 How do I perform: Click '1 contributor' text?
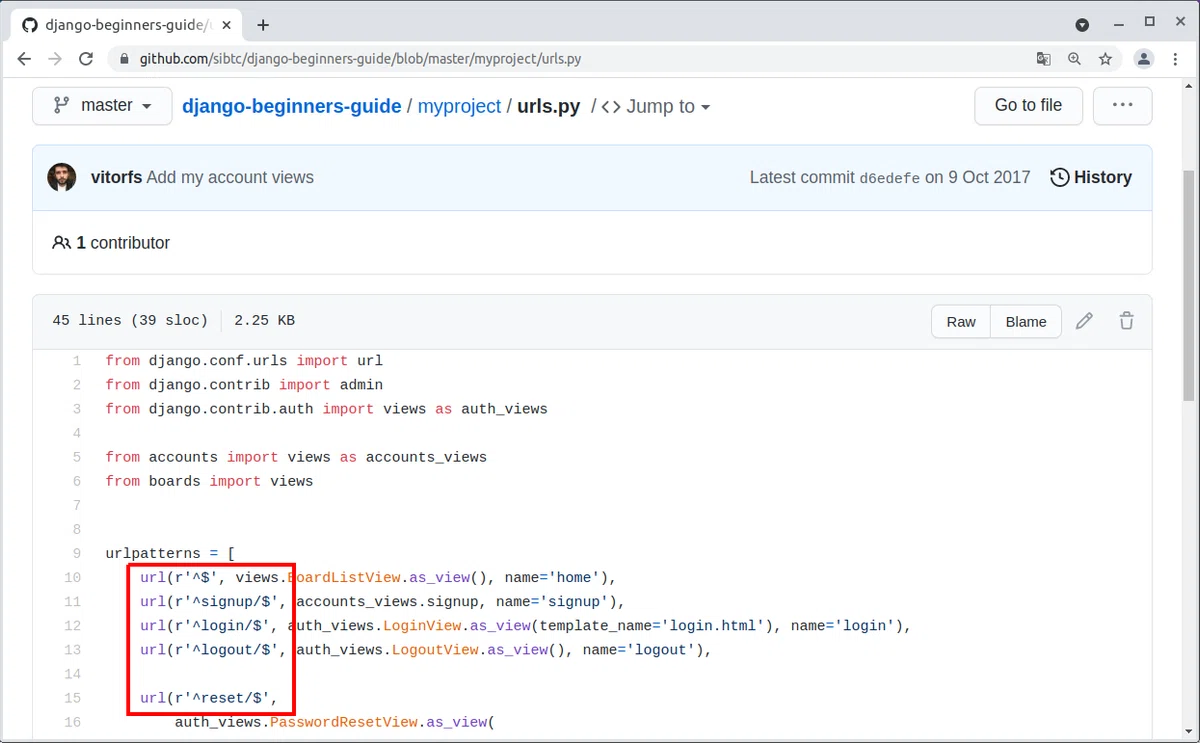[123, 243]
